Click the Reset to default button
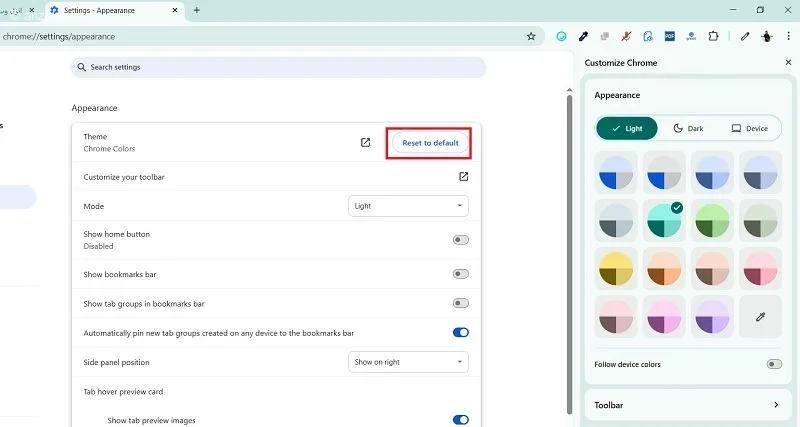This screenshot has width=800, height=427. coord(430,143)
